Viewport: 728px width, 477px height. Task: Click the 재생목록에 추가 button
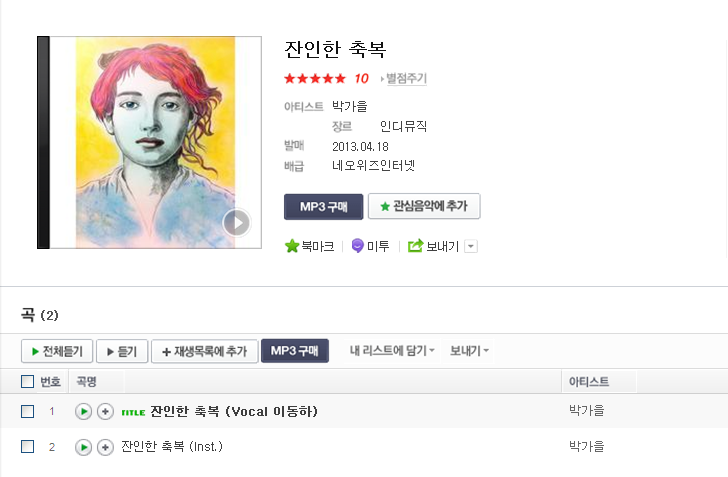pos(205,351)
